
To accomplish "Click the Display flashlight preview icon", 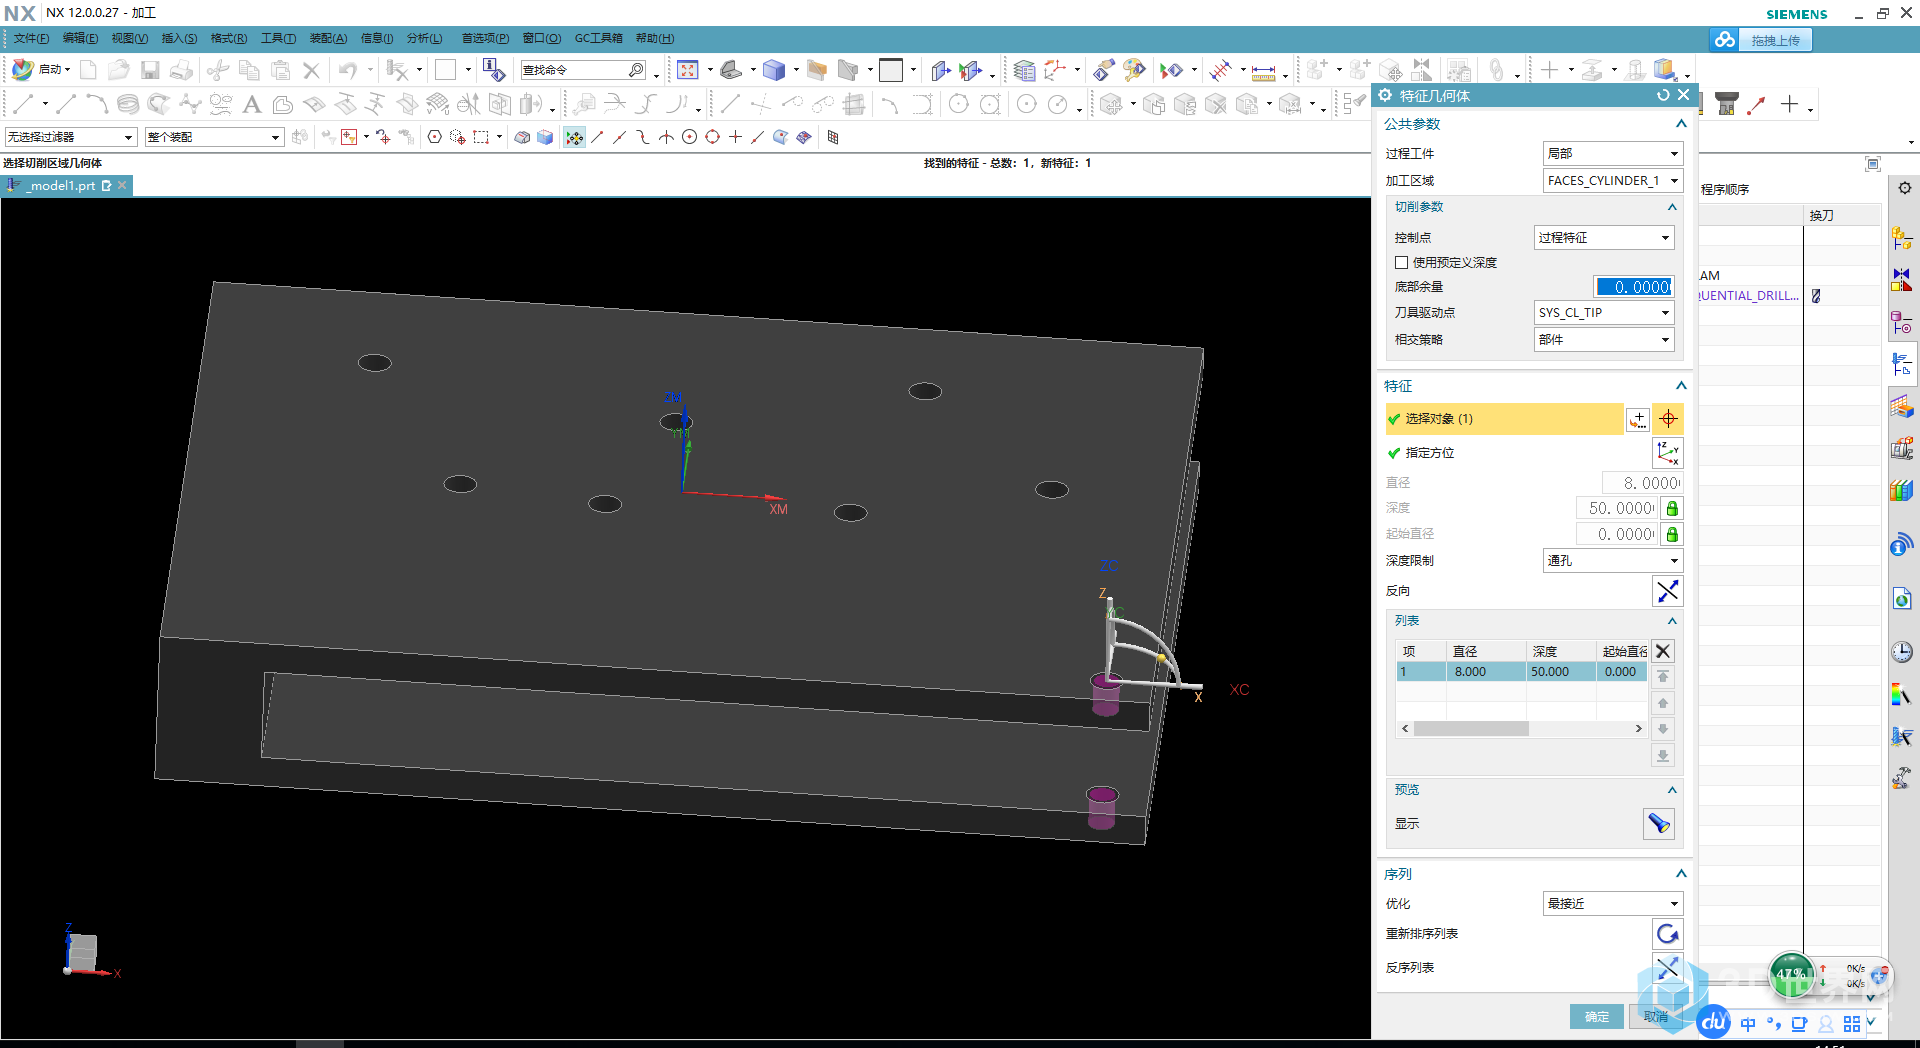I will point(1659,824).
